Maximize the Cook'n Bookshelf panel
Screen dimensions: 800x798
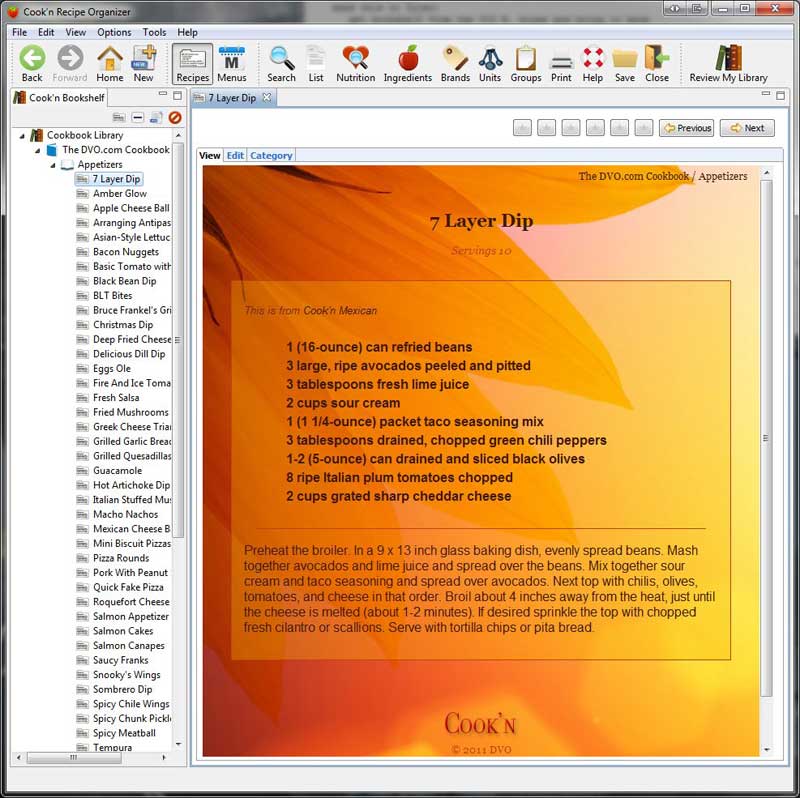tap(178, 95)
